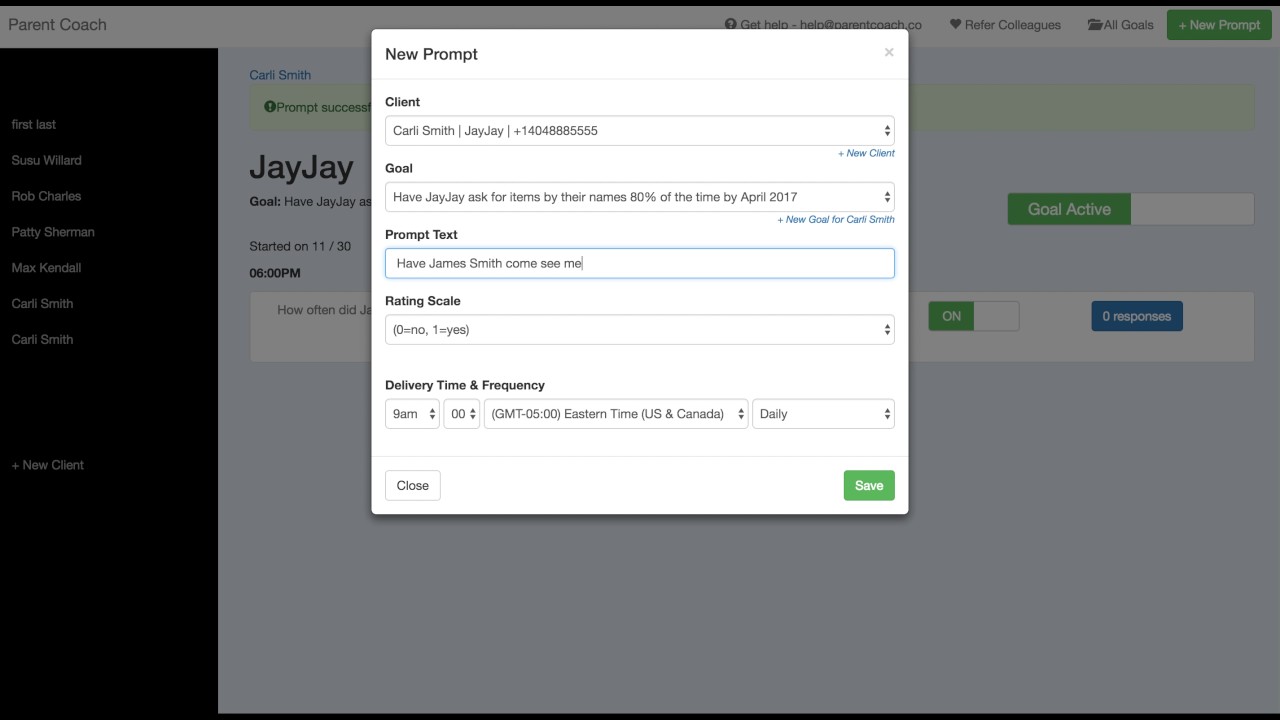
Task: Open the Client dropdown for Carli Smith
Action: tap(640, 130)
